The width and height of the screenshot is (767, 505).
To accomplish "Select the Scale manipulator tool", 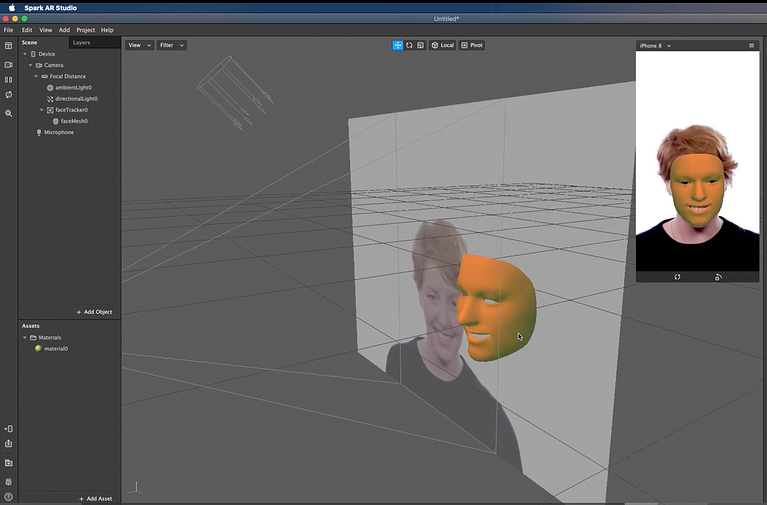I will (x=420, y=45).
